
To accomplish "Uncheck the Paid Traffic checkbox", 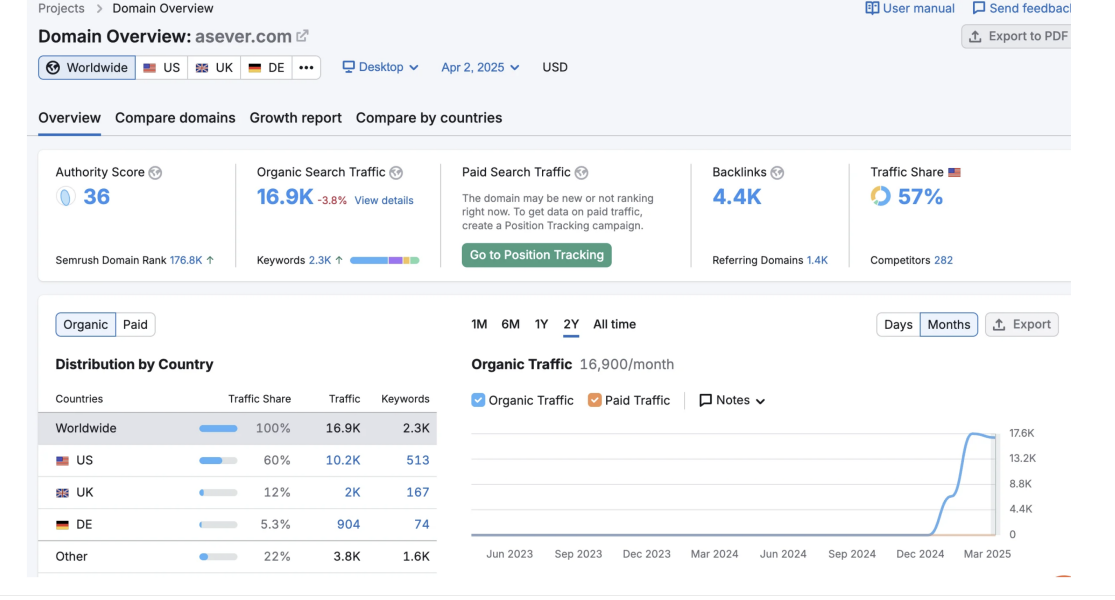I will click(x=594, y=400).
